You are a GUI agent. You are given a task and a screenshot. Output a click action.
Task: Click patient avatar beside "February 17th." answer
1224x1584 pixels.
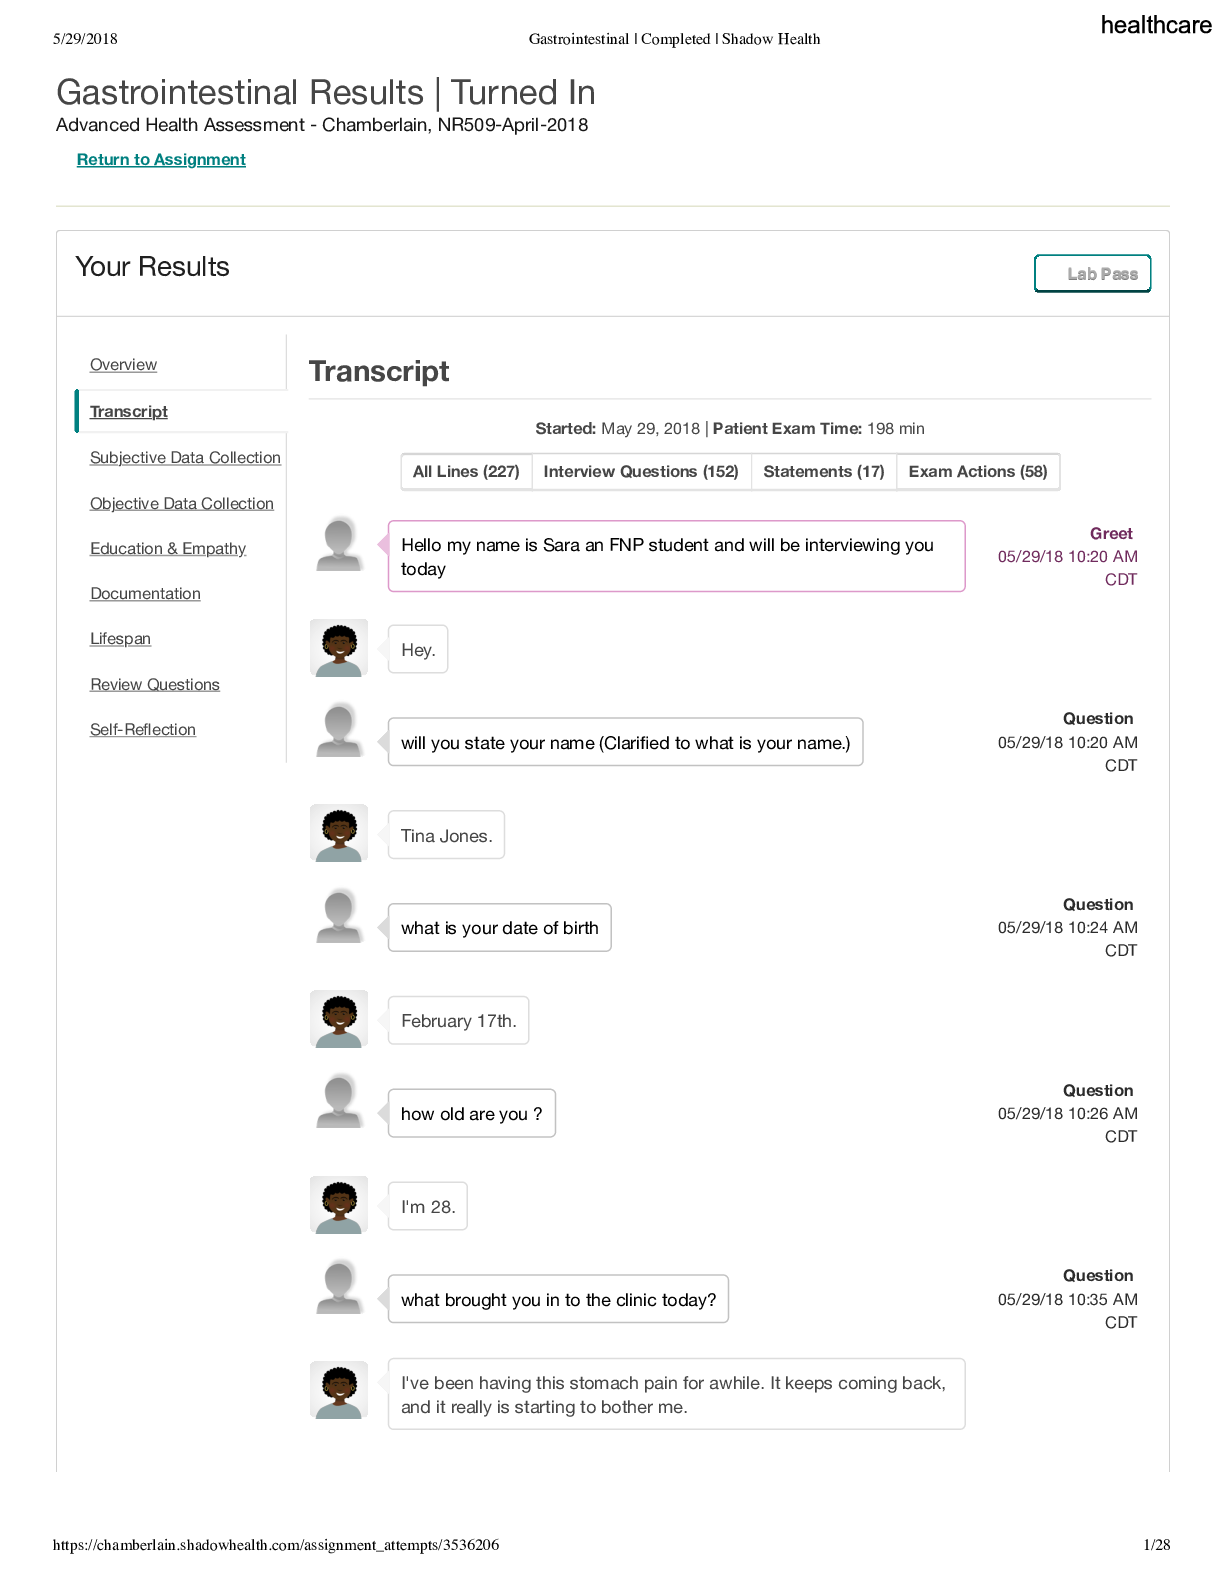[x=339, y=1019]
